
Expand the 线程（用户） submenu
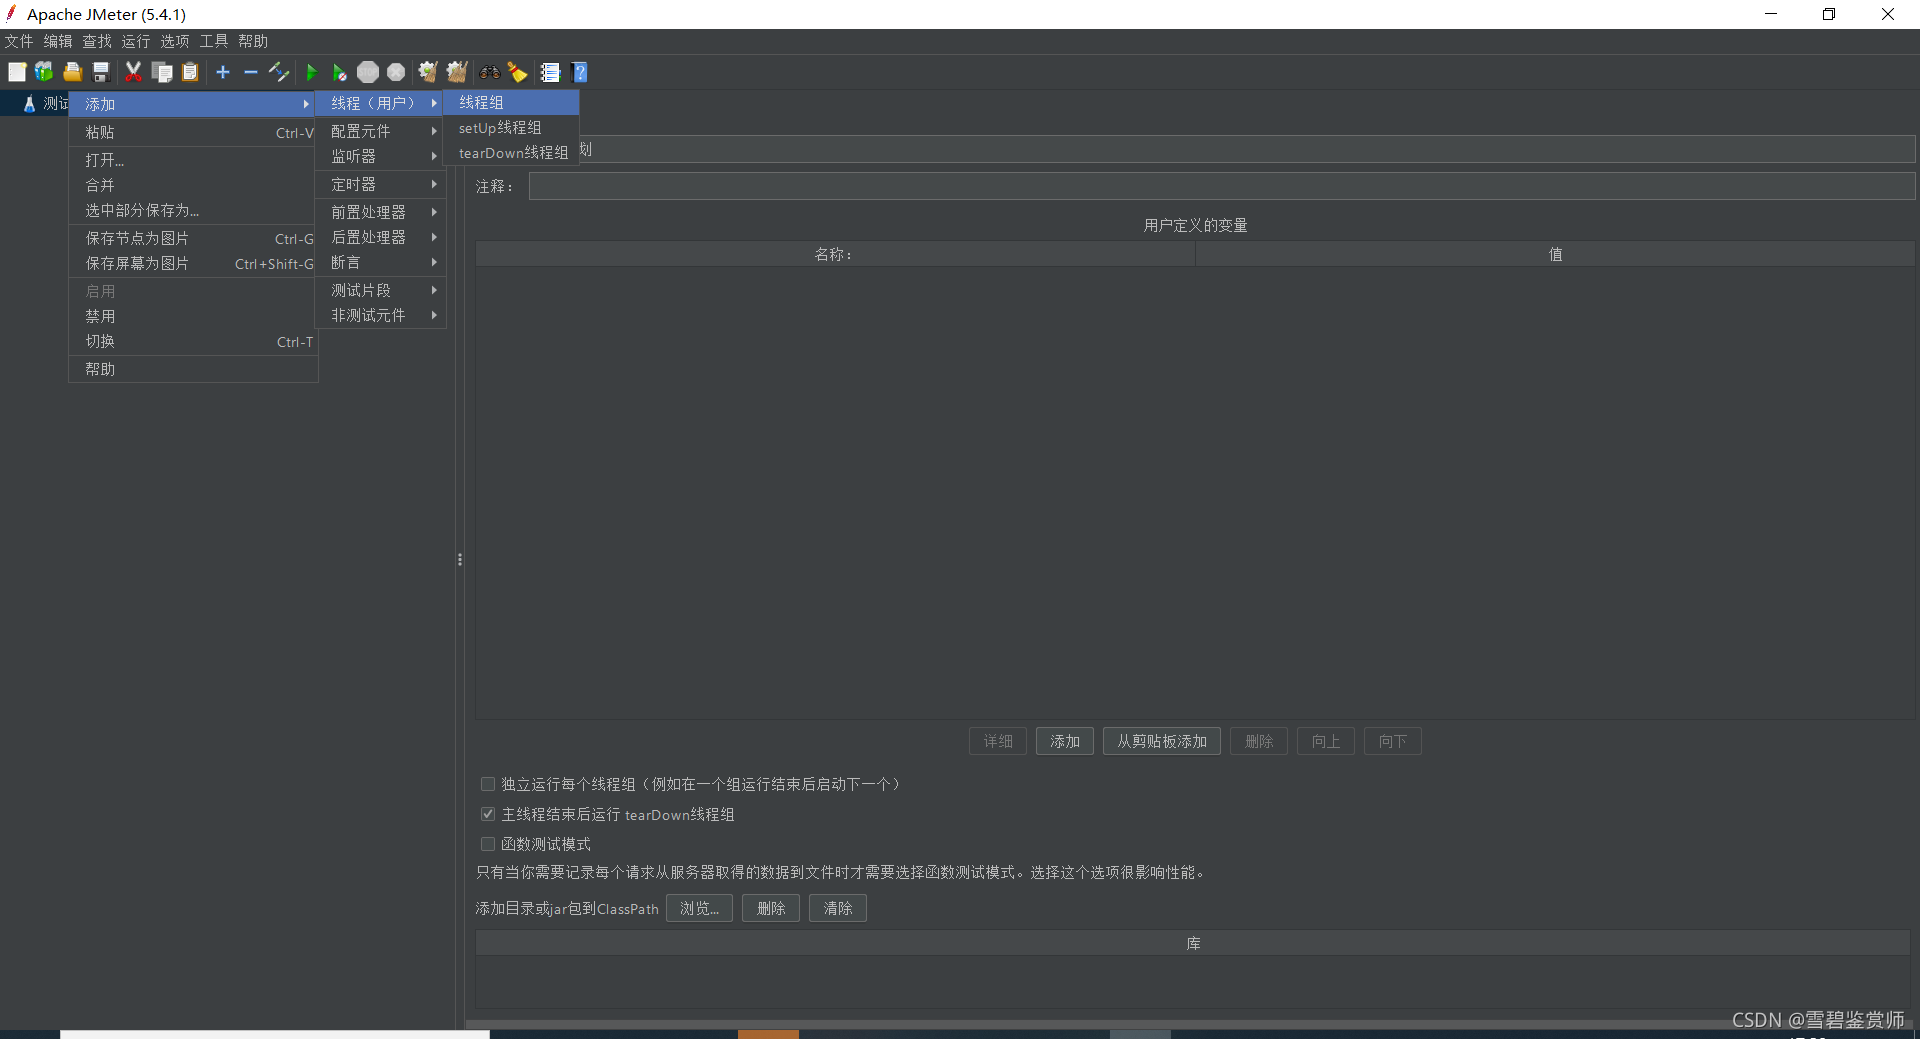click(x=381, y=103)
